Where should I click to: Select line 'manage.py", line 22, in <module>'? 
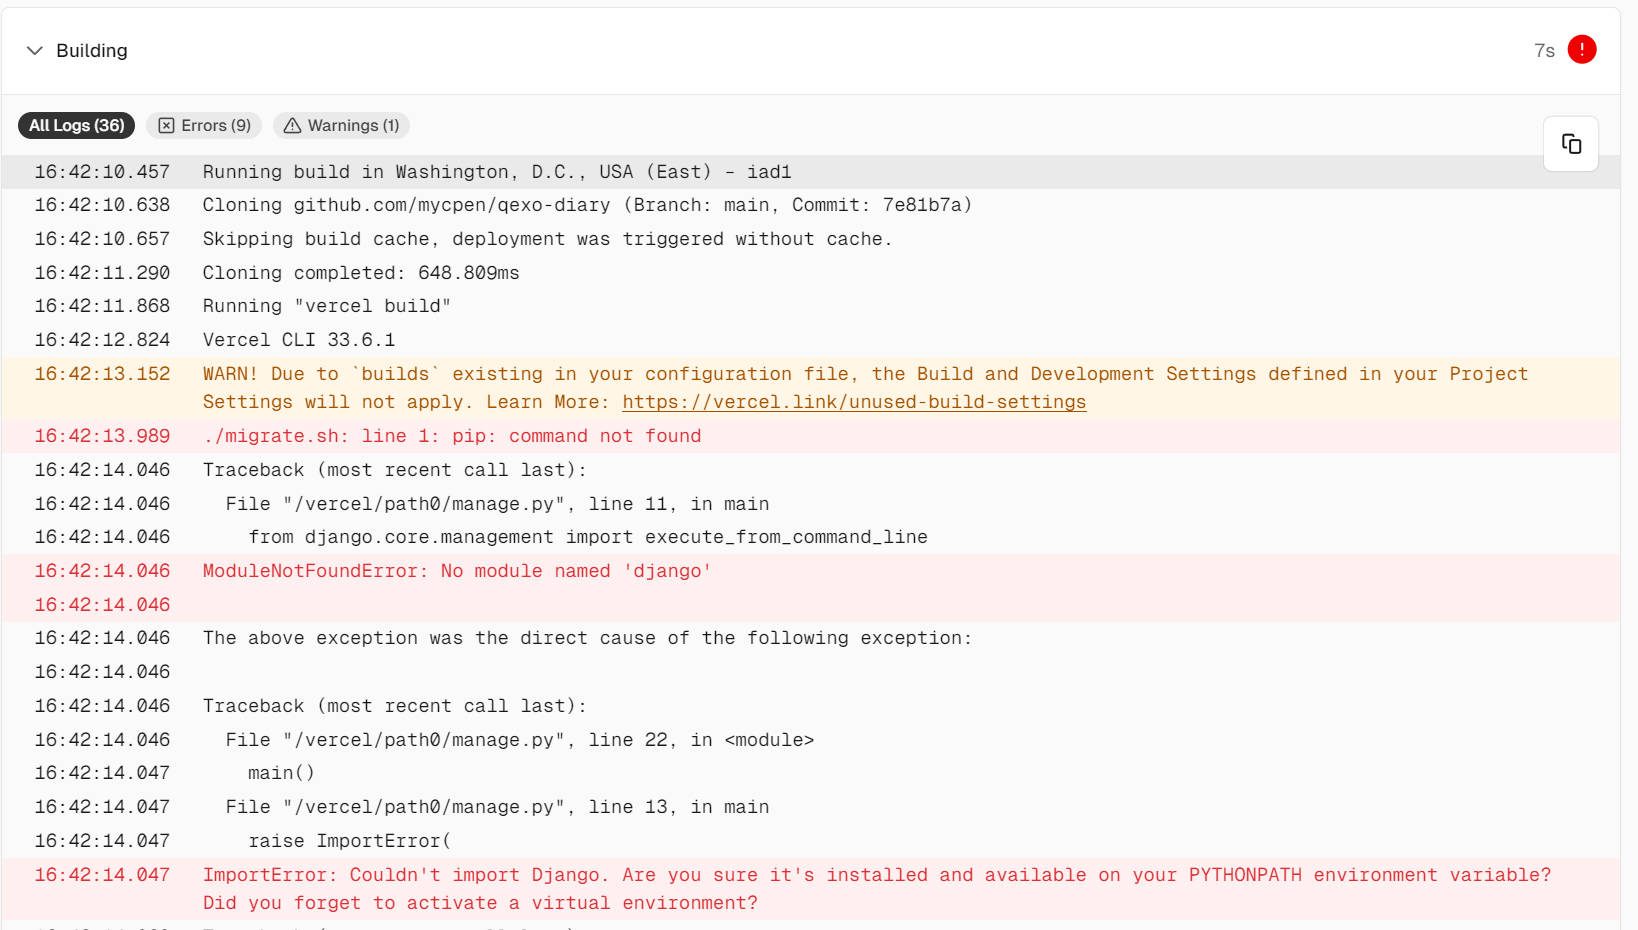click(x=811, y=740)
